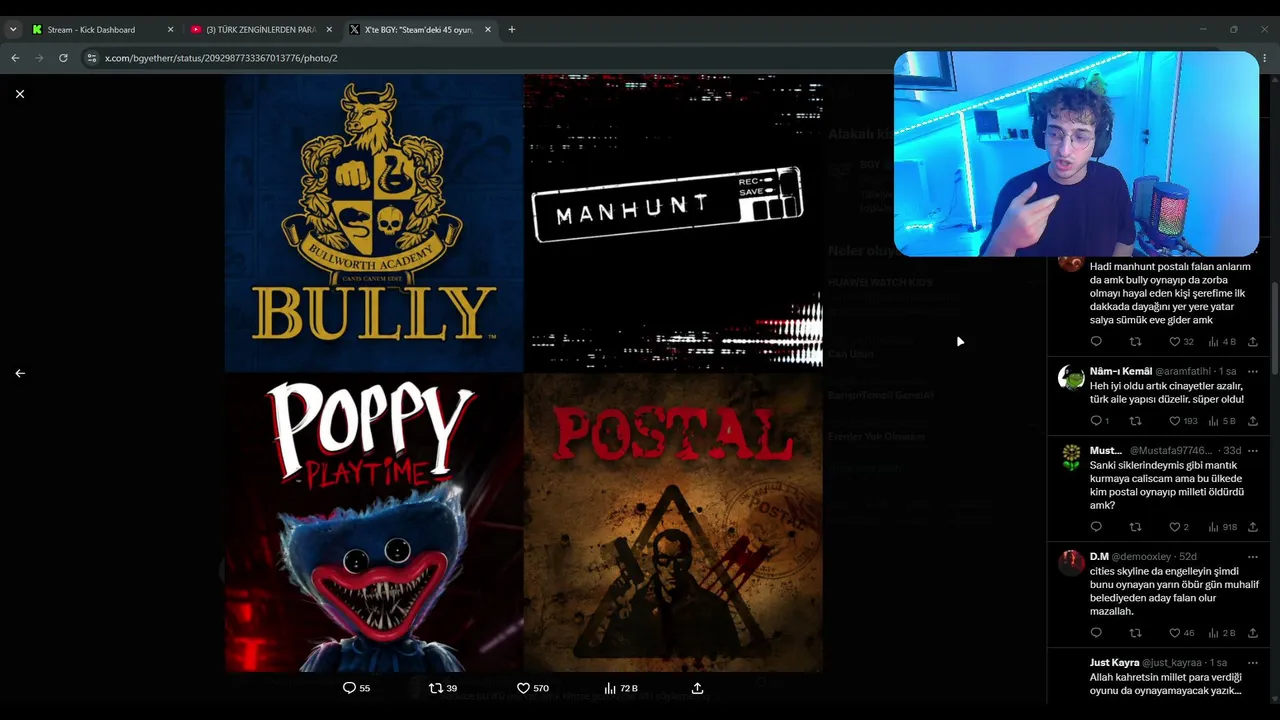
Task: Open Nâm-ı Kemâl's avatar
Action: (1071, 377)
